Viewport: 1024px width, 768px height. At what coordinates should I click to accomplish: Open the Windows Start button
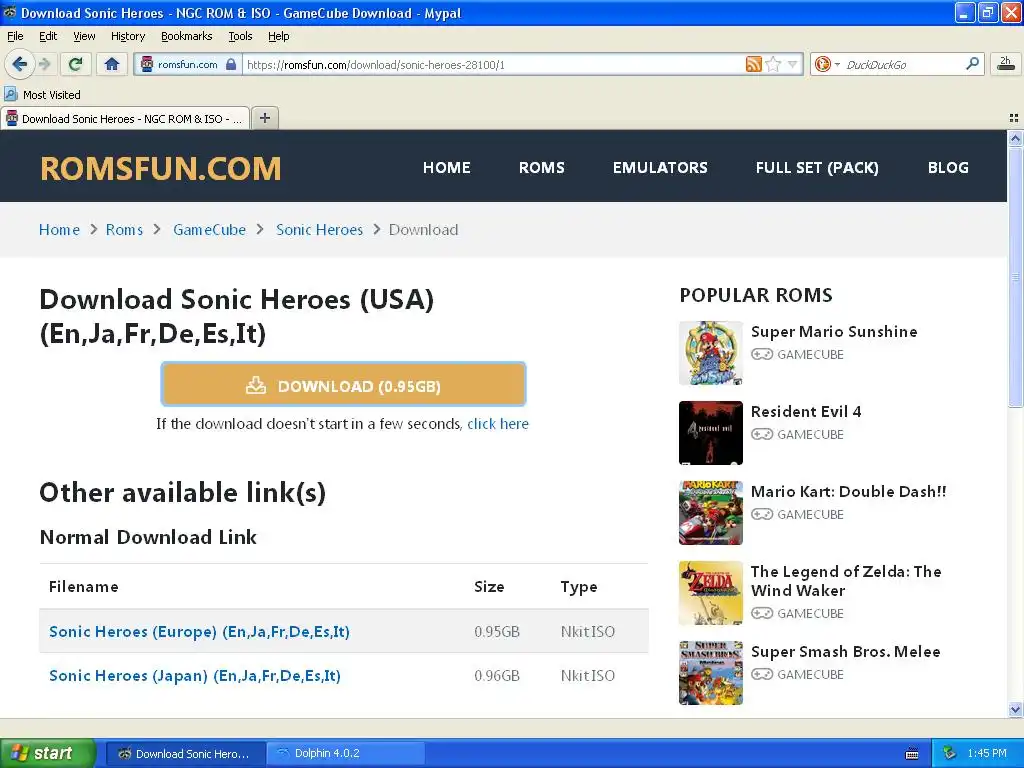click(x=48, y=753)
